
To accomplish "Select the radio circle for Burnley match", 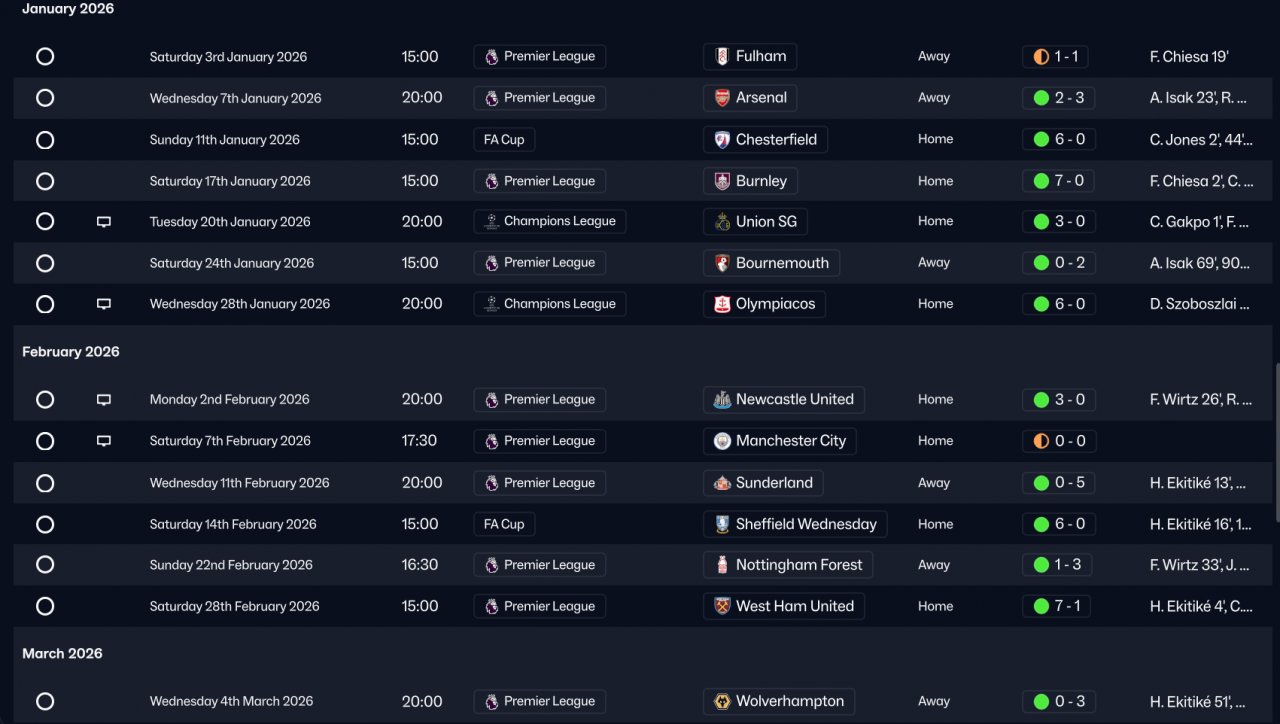I will click(45, 181).
